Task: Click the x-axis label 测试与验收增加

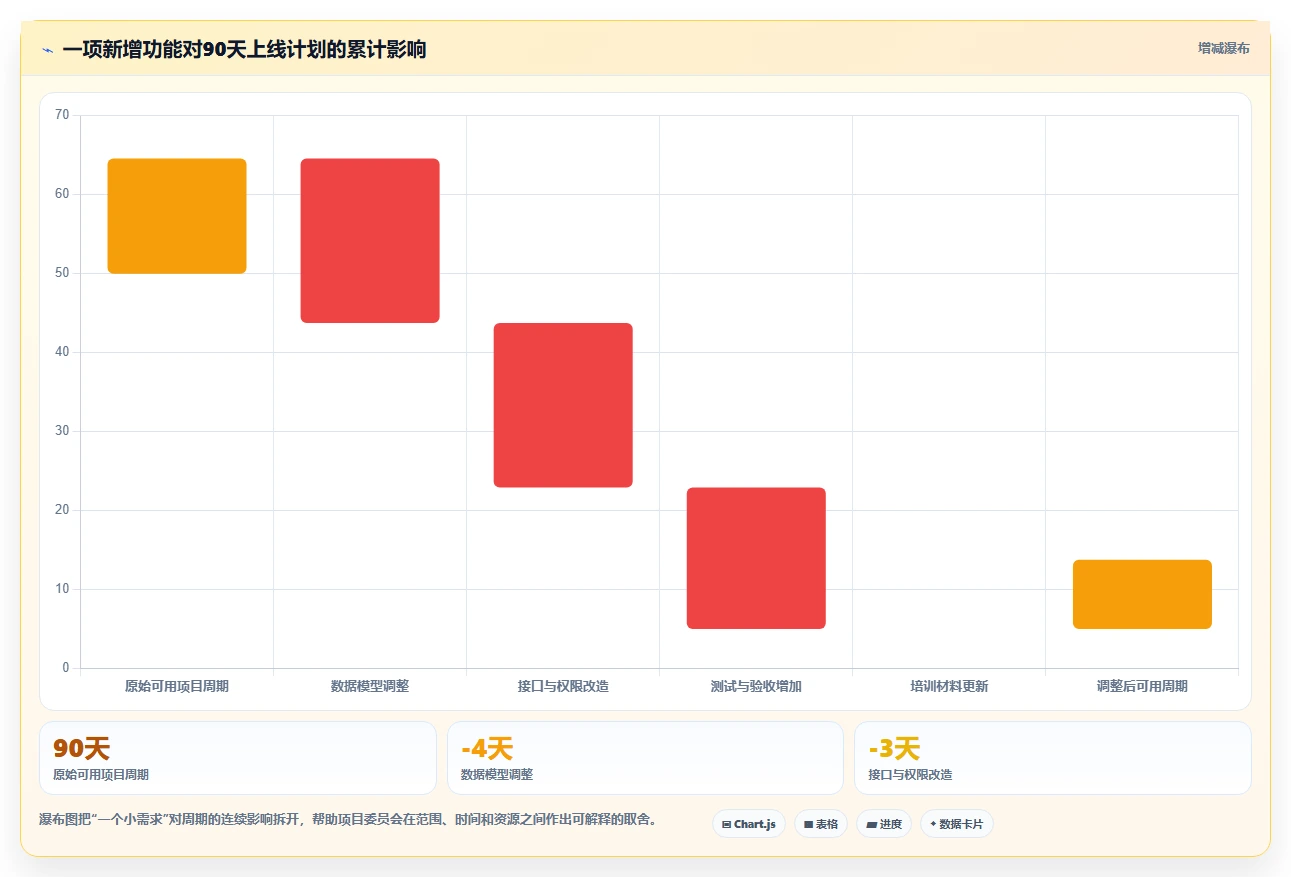Action: click(x=756, y=686)
